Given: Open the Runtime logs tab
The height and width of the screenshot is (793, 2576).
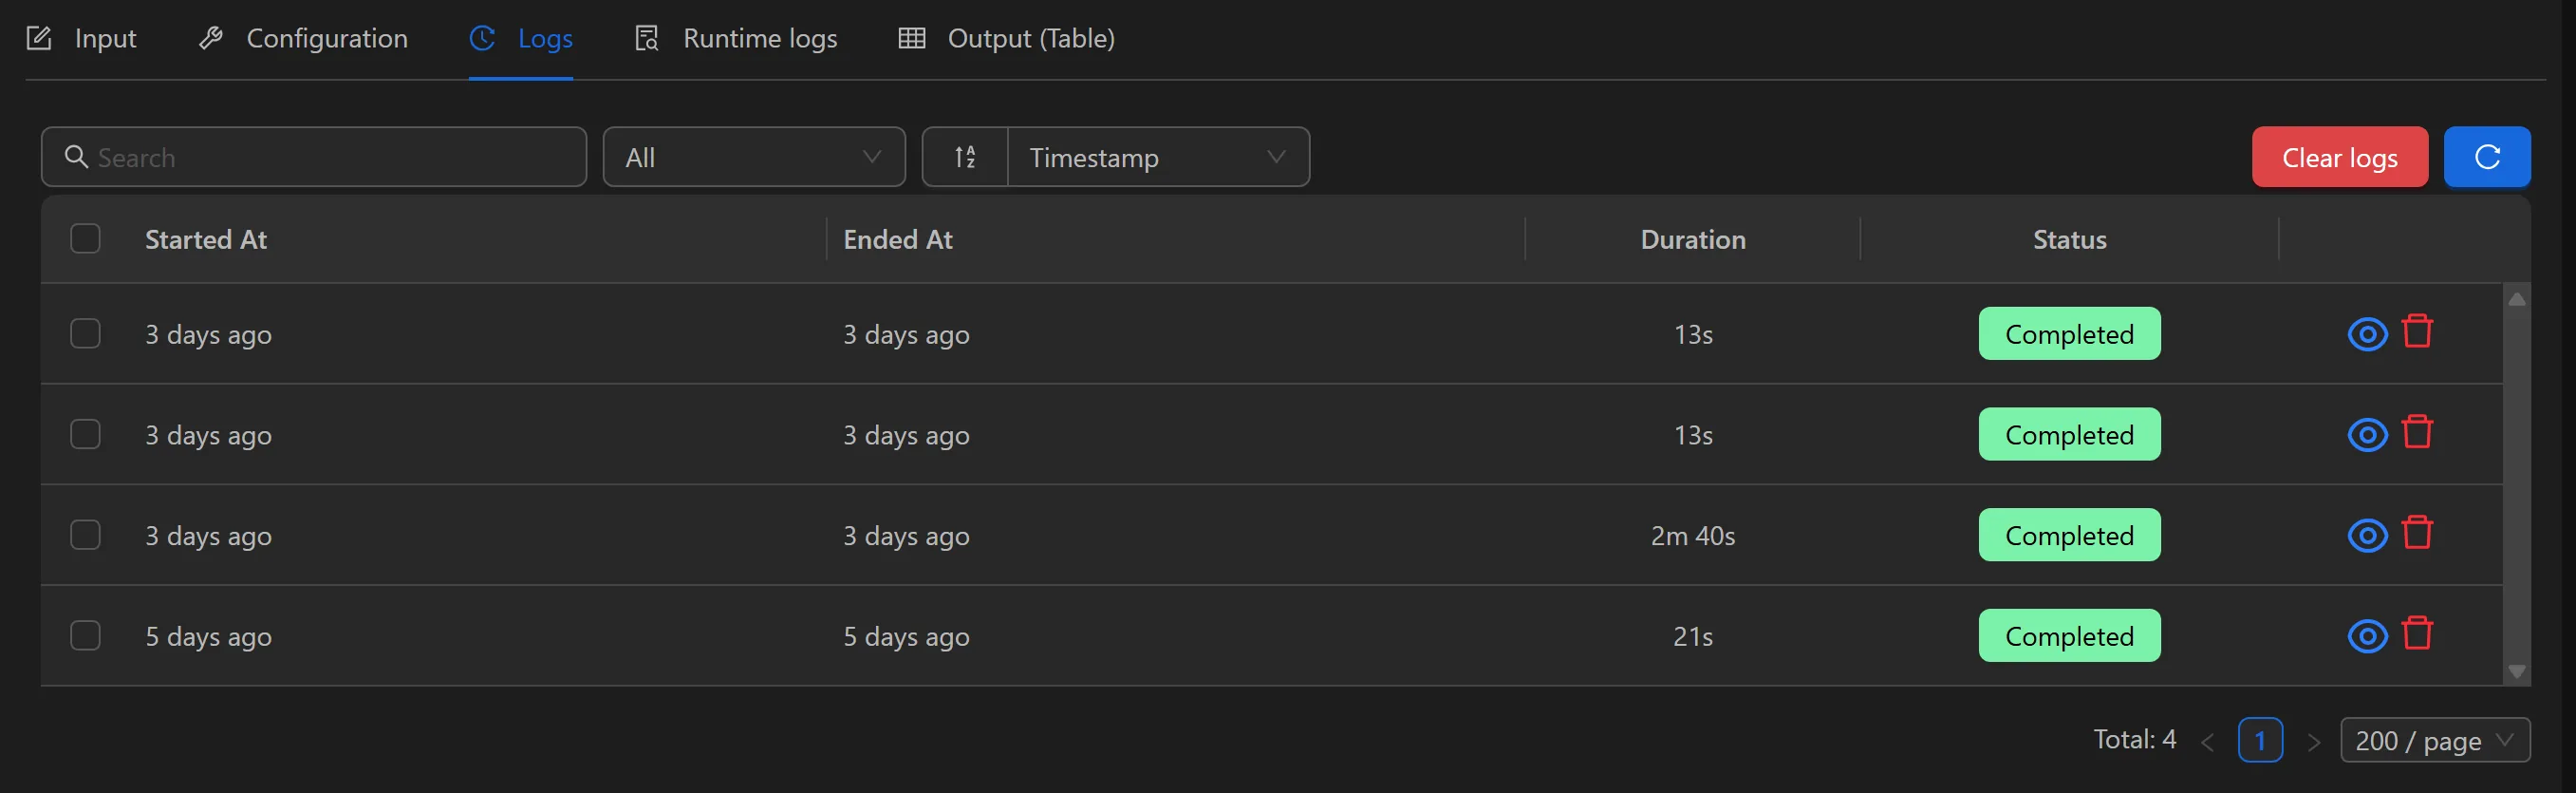Looking at the screenshot, I should pyautogui.click(x=759, y=38).
